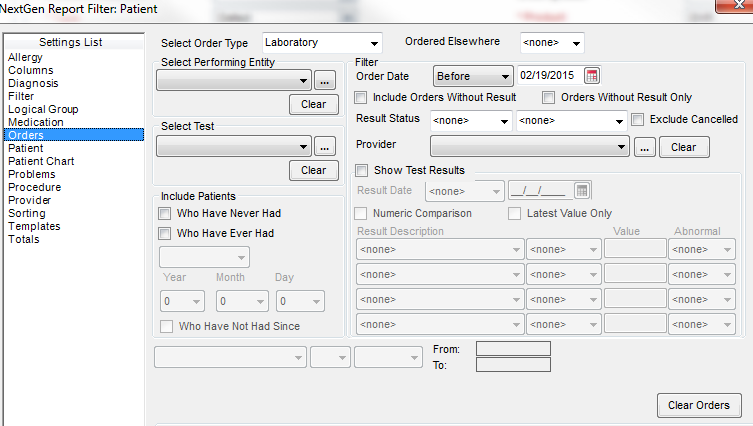
Task: Open the Month dropdown under Include Patients
Action: 242,301
